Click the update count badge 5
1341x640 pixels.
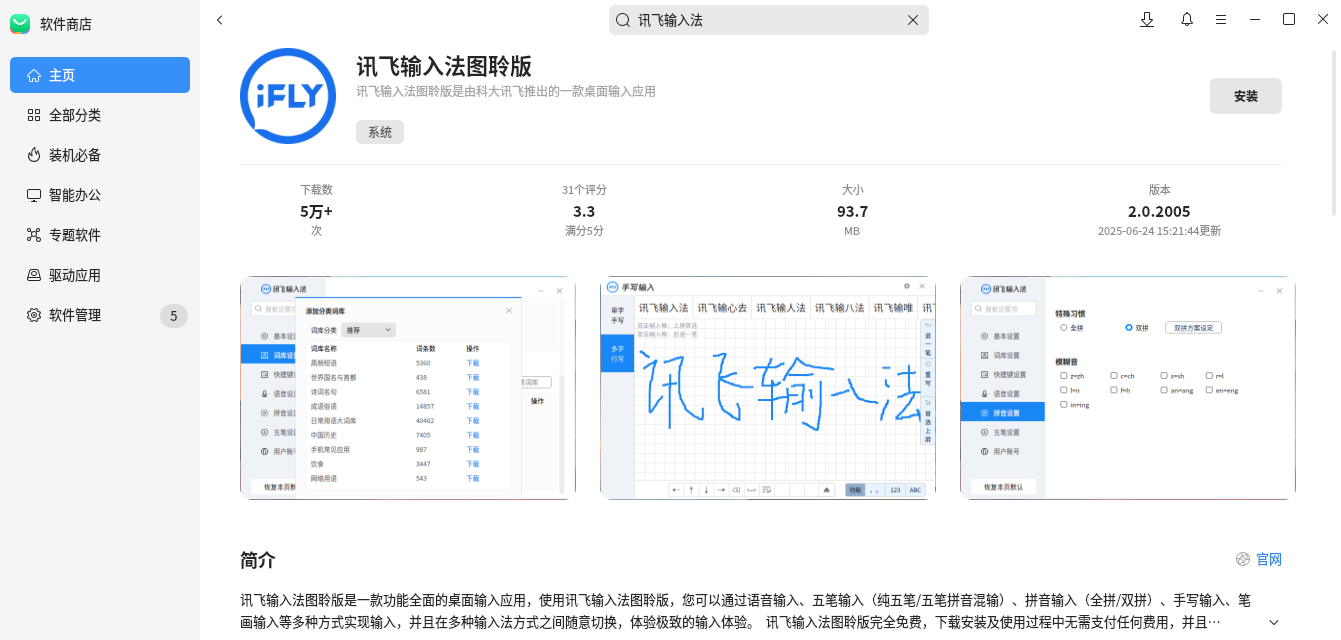click(x=173, y=316)
